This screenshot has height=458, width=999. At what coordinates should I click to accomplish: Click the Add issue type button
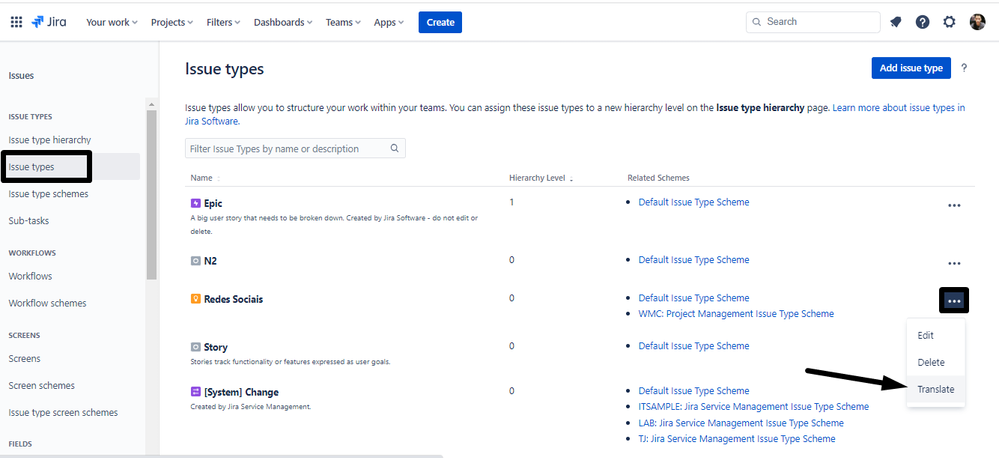[x=911, y=68]
